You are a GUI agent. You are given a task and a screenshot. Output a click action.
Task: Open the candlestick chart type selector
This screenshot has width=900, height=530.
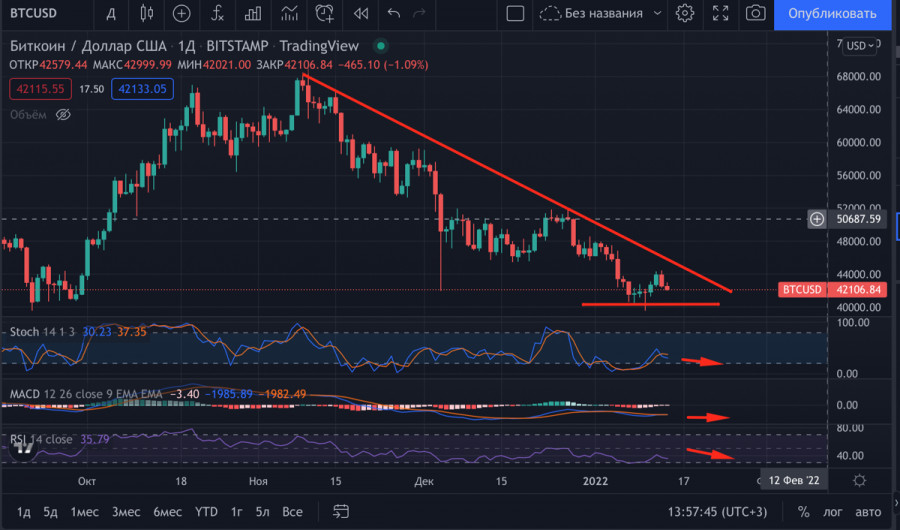[147, 13]
